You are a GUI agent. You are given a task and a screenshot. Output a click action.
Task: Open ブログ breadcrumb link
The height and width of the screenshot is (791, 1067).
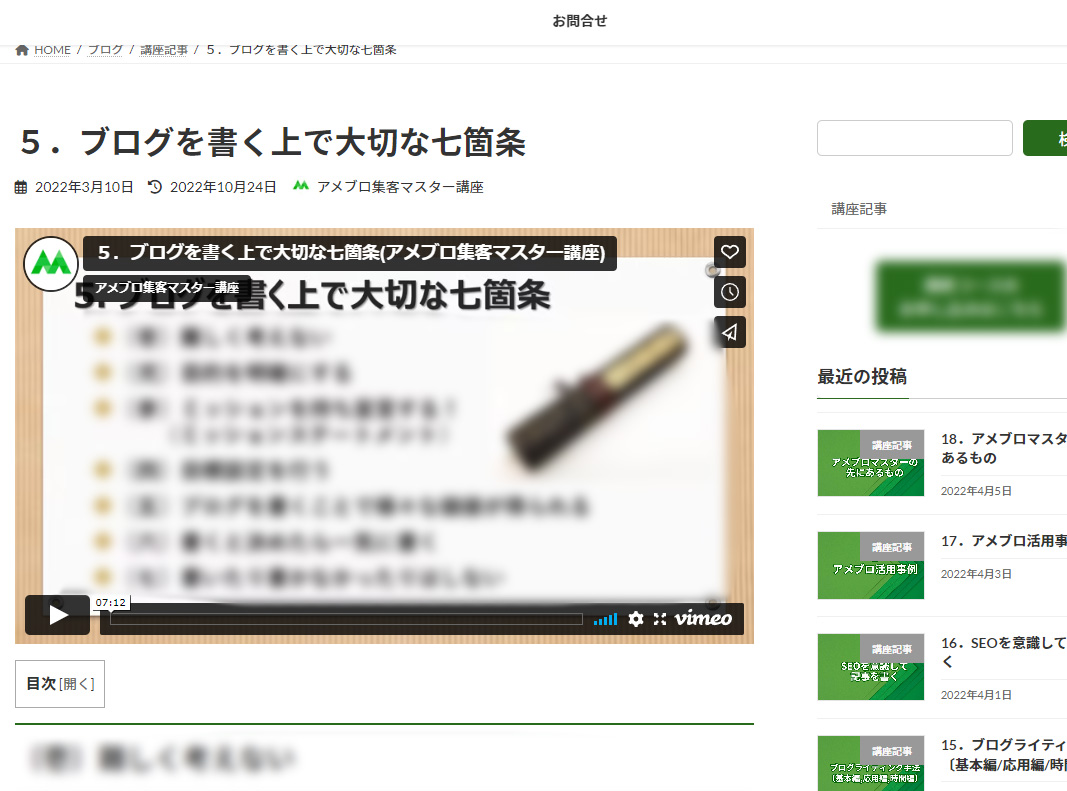(x=105, y=50)
